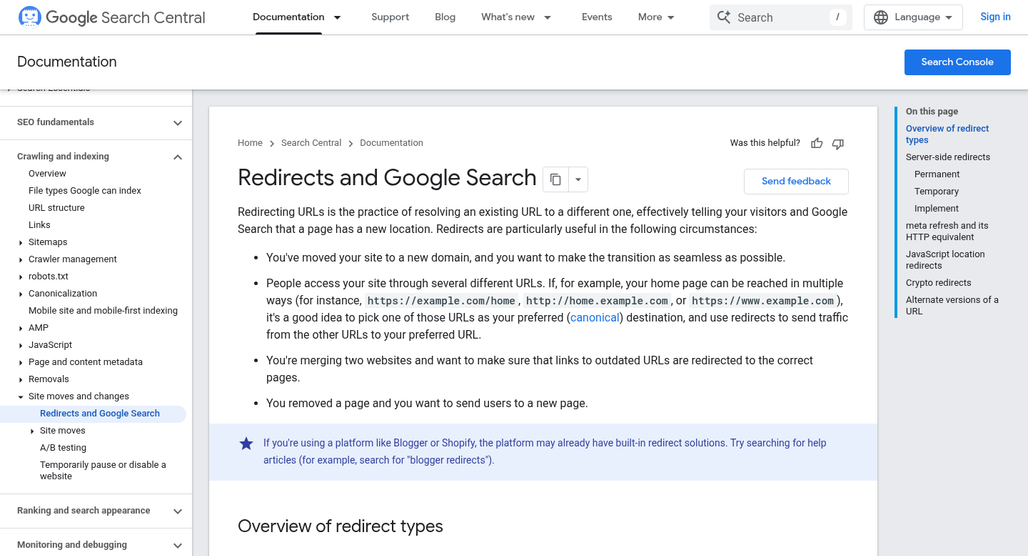The width and height of the screenshot is (1028, 556).
Task: Jump to Overview of redirect types
Action: pos(947,134)
